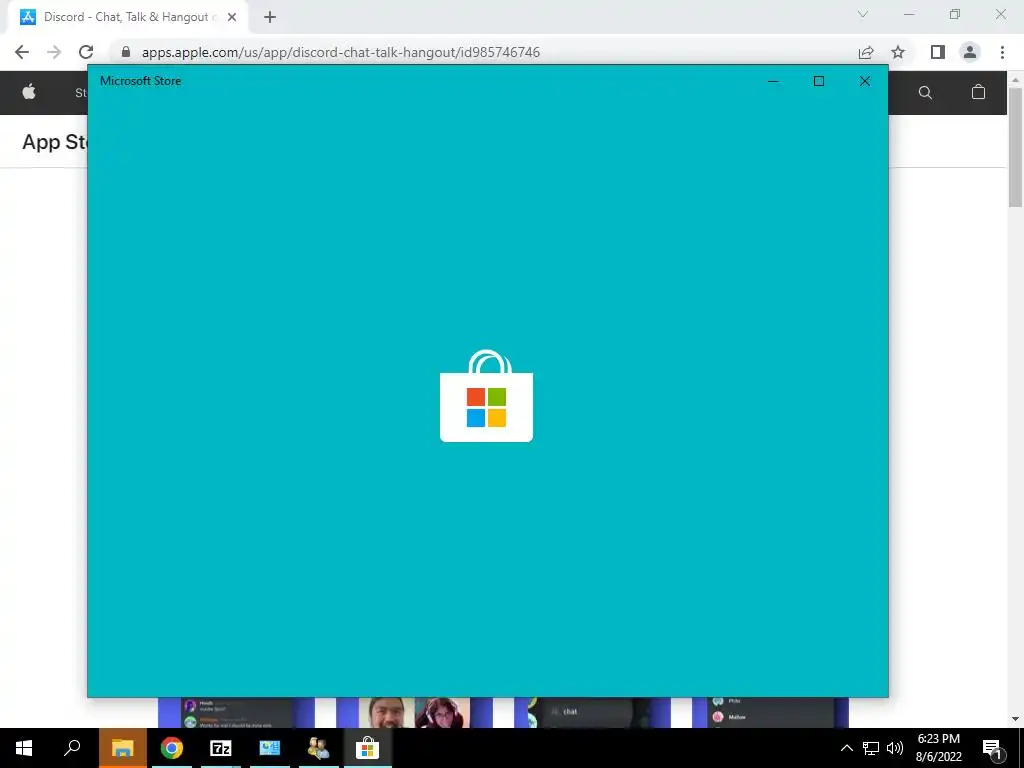Open Chrome side panel icon
This screenshot has height=768, width=1024.
[x=938, y=52]
